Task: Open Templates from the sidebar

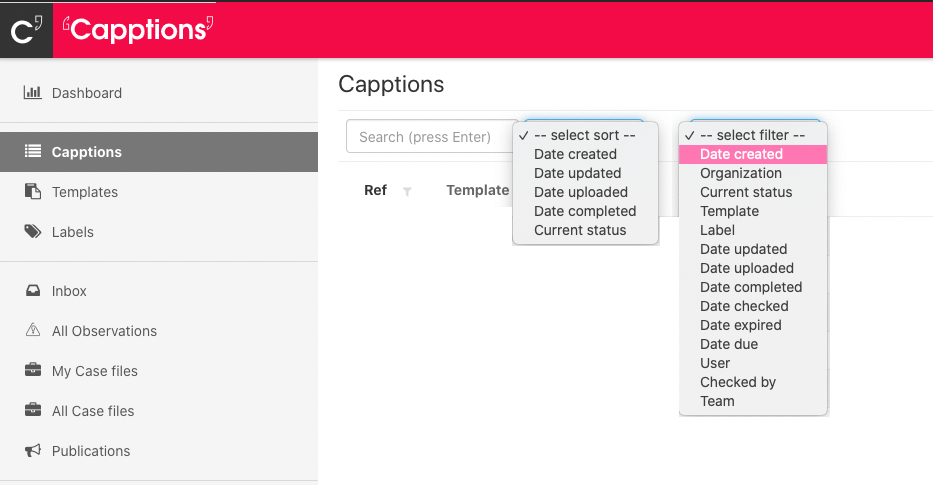Action: [x=85, y=192]
